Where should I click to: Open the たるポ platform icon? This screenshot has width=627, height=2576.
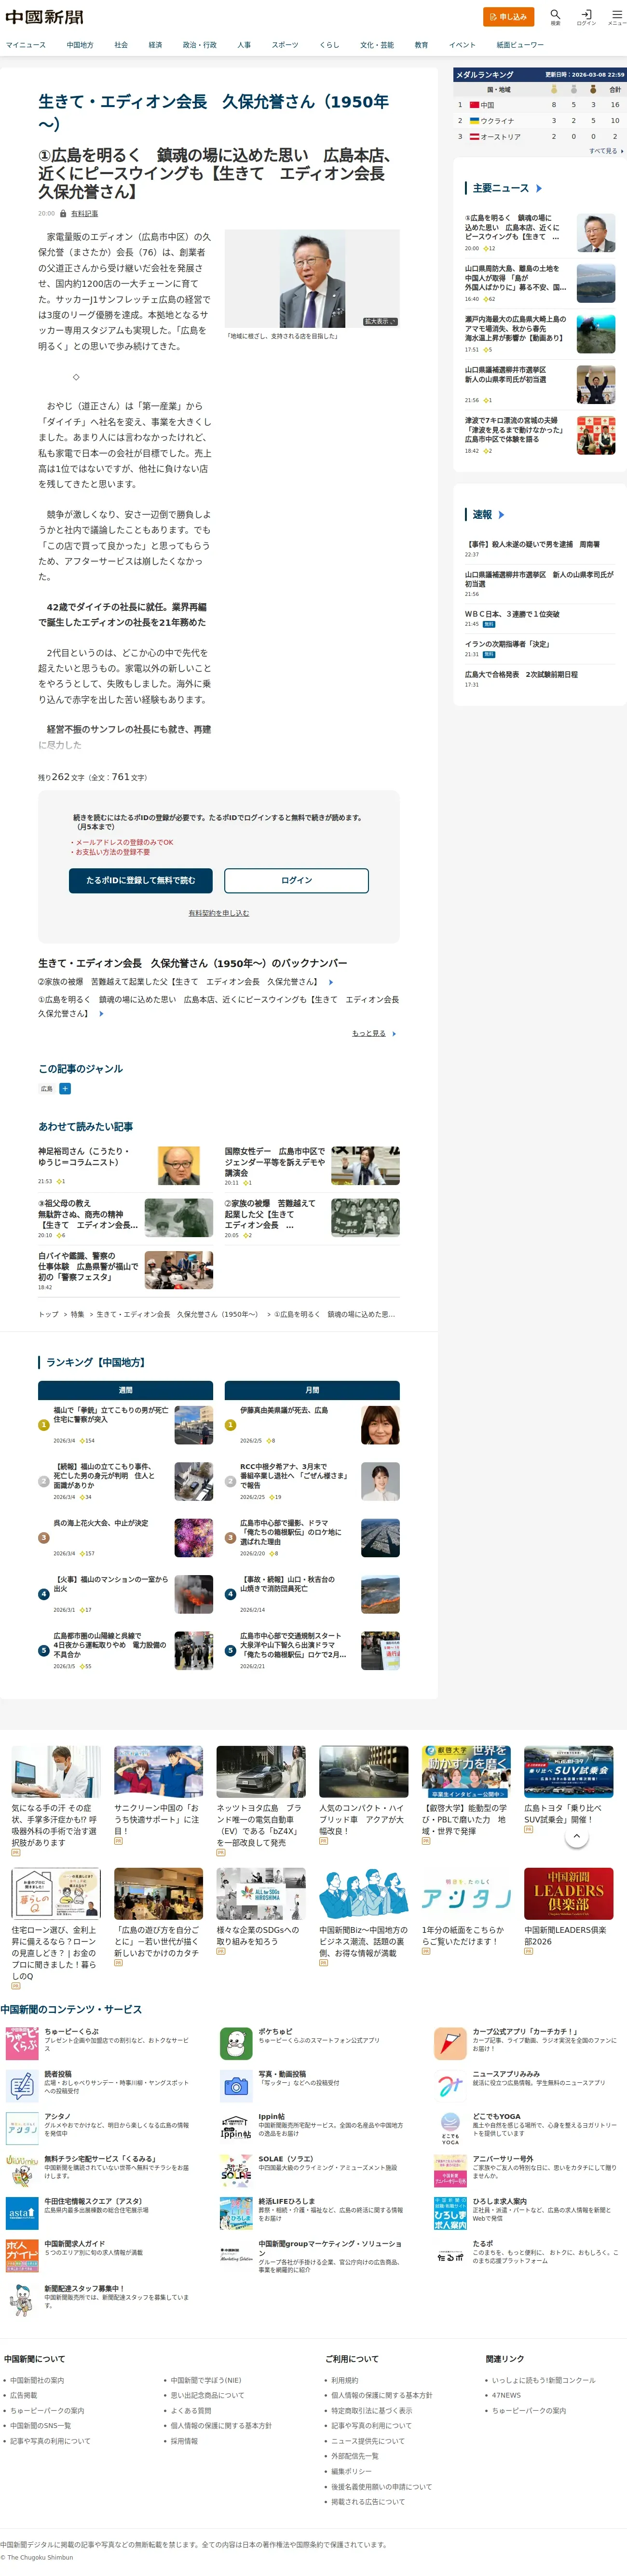point(450,2255)
